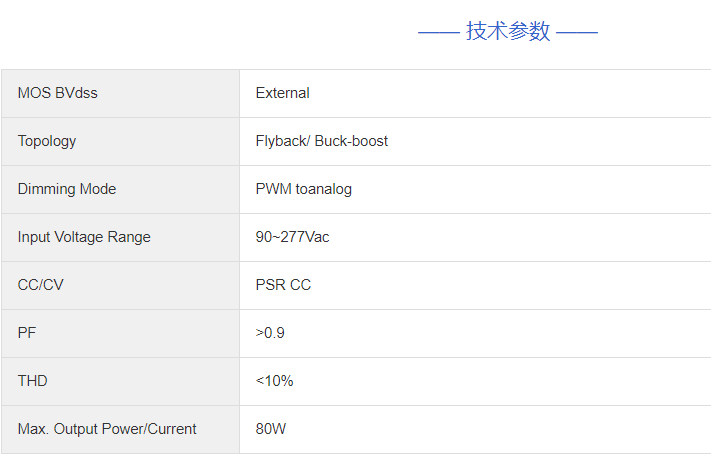
Task: Select the Input Voltage Range label
Action: click(84, 237)
